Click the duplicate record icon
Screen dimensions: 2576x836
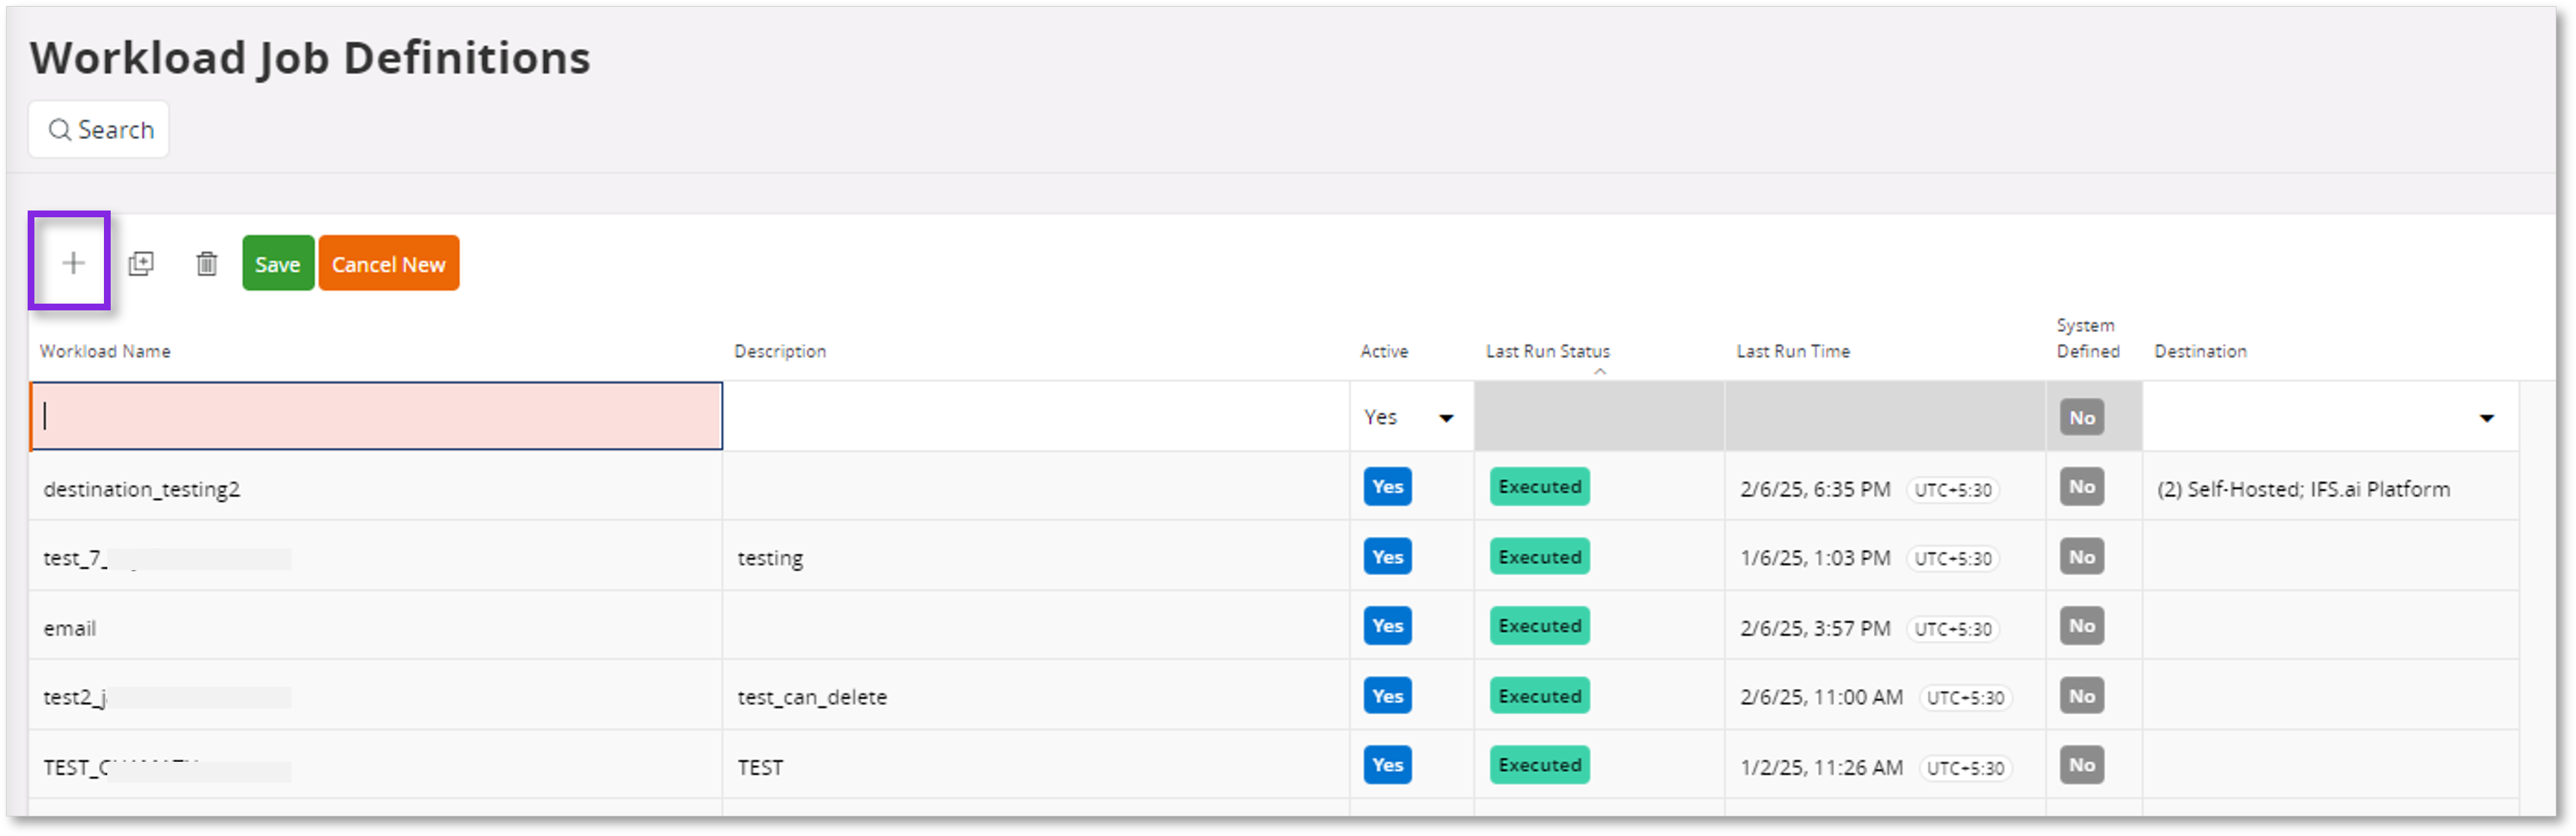click(x=141, y=263)
